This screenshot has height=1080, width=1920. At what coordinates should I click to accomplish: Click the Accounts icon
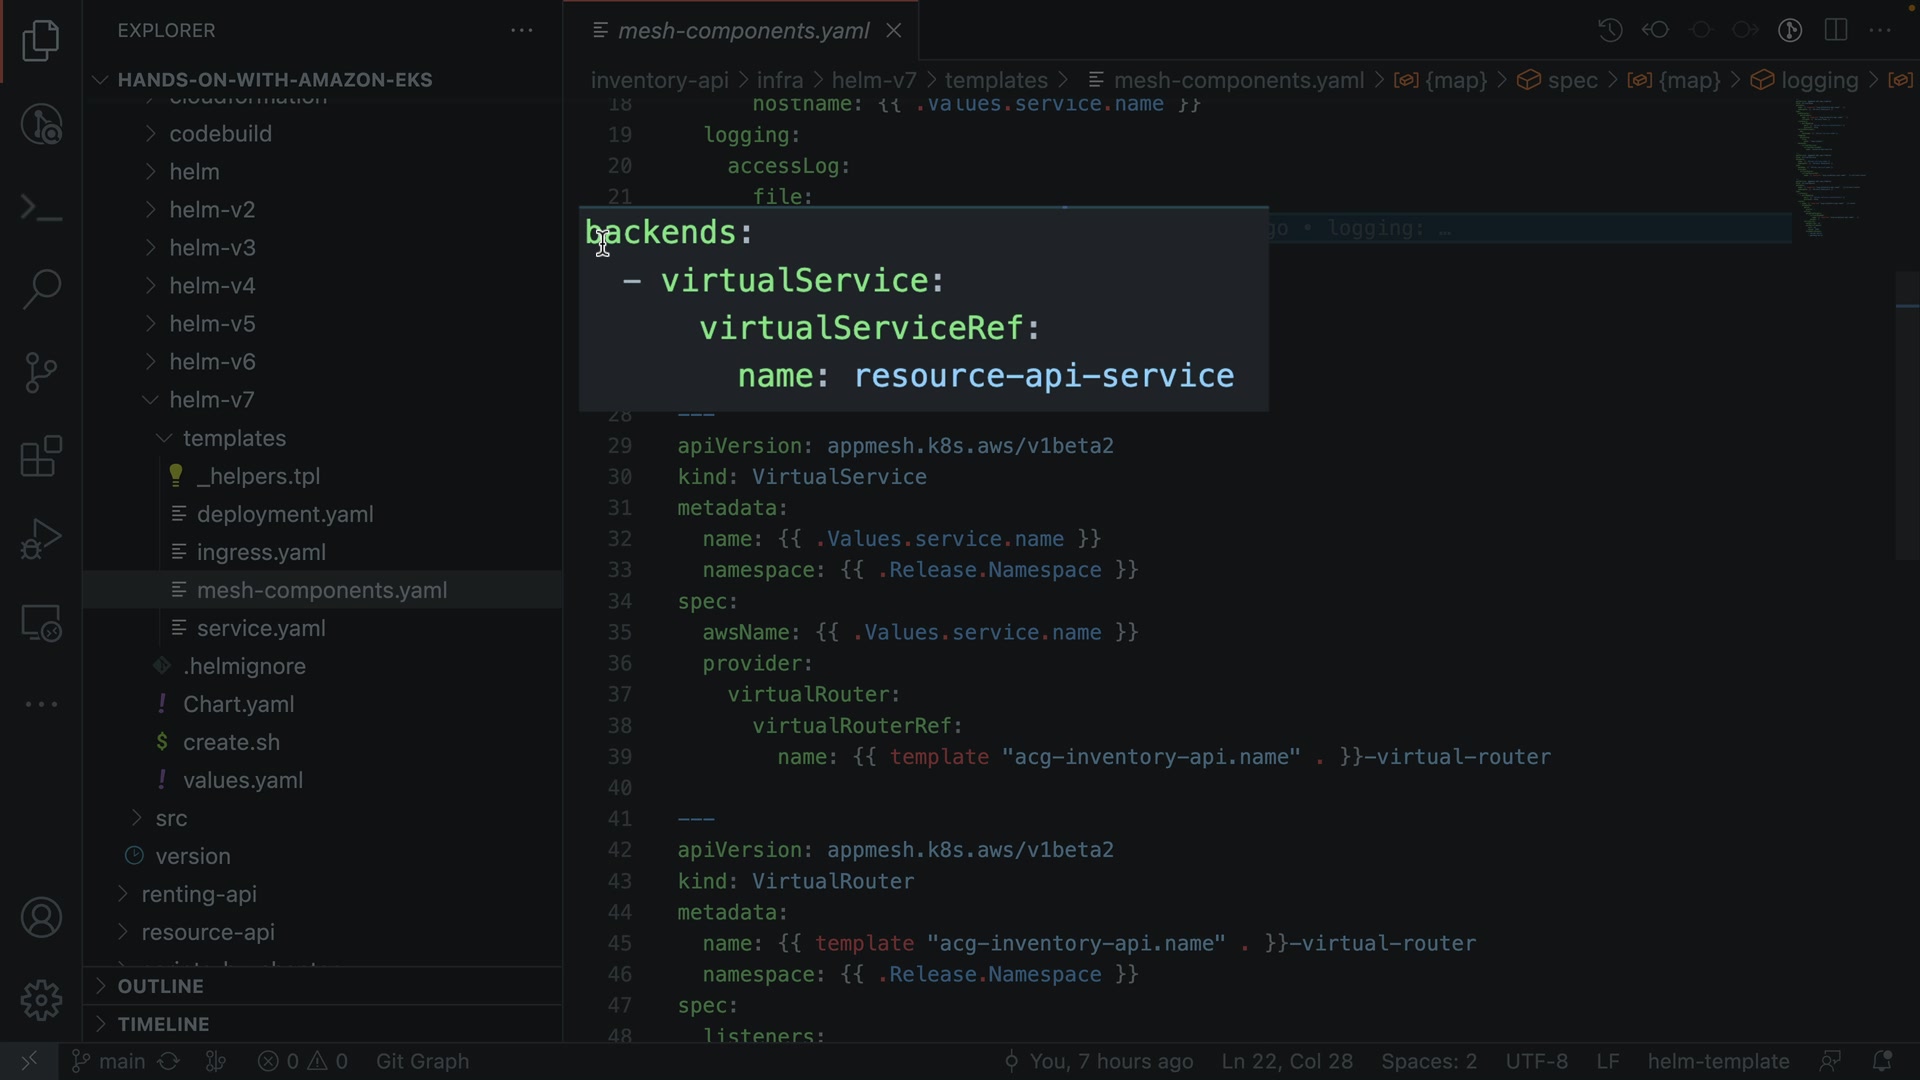(41, 918)
